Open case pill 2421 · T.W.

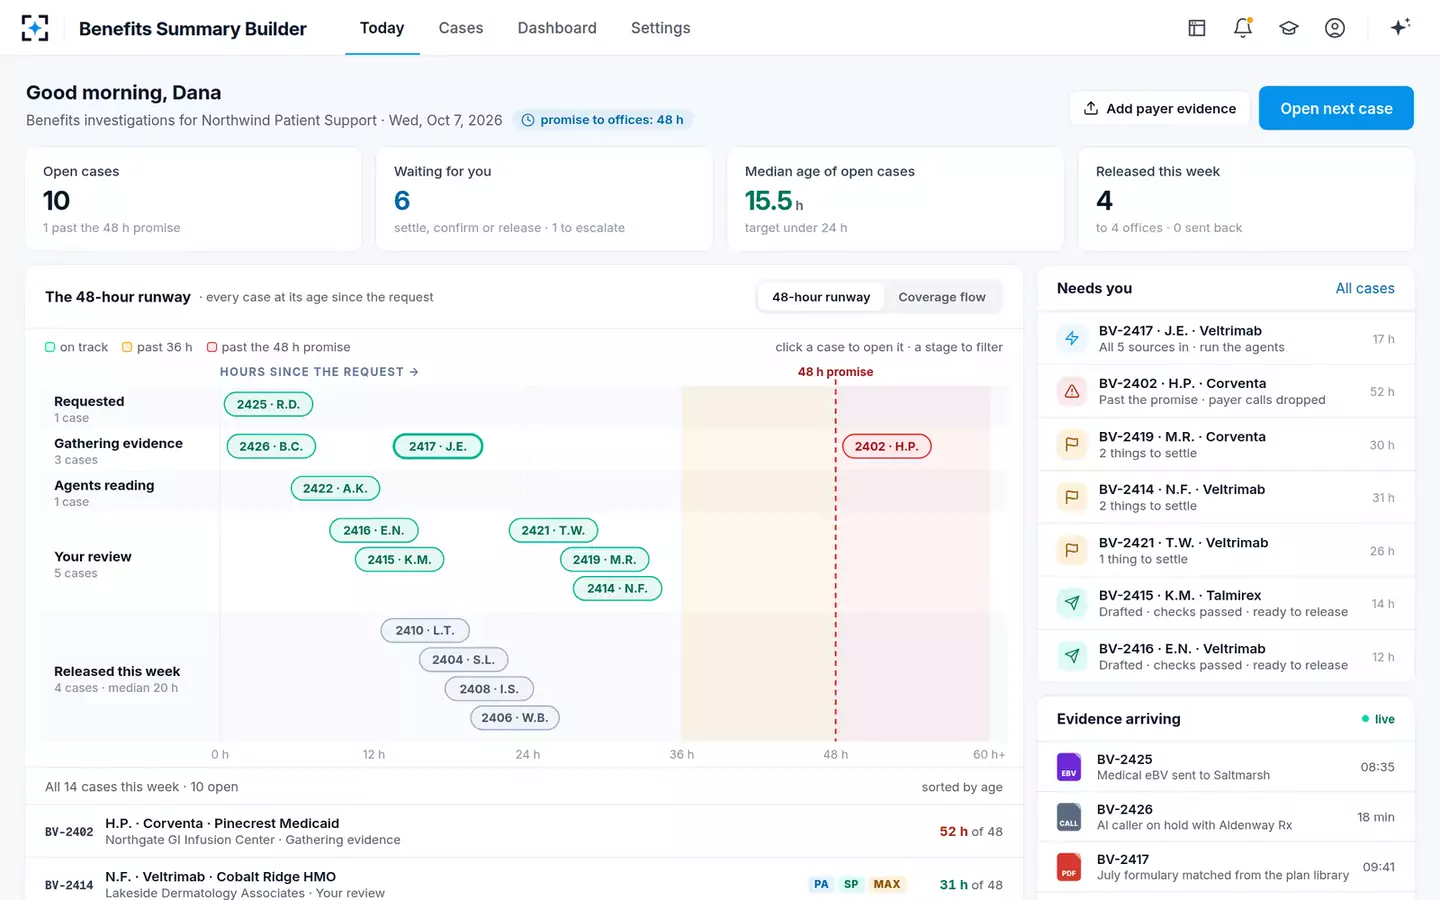[x=553, y=530]
